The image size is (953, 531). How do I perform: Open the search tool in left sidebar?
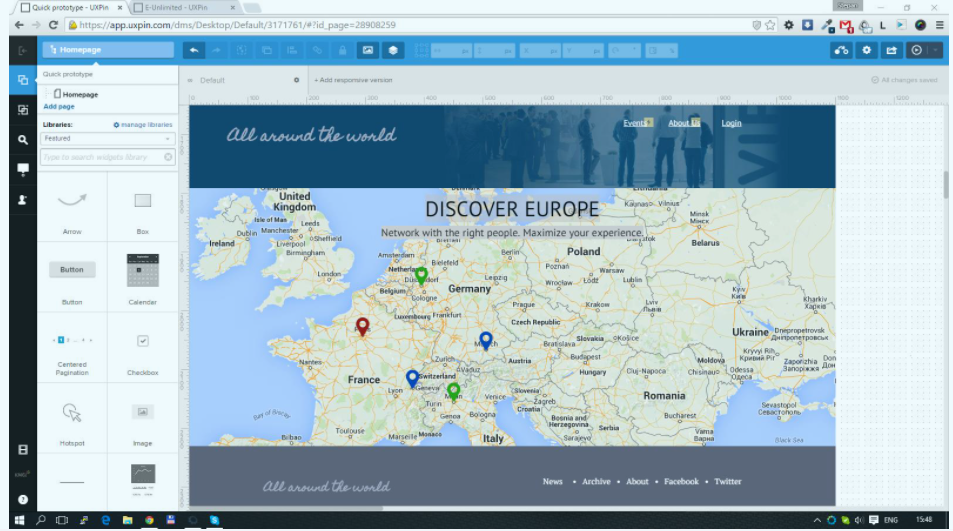tap(22, 140)
